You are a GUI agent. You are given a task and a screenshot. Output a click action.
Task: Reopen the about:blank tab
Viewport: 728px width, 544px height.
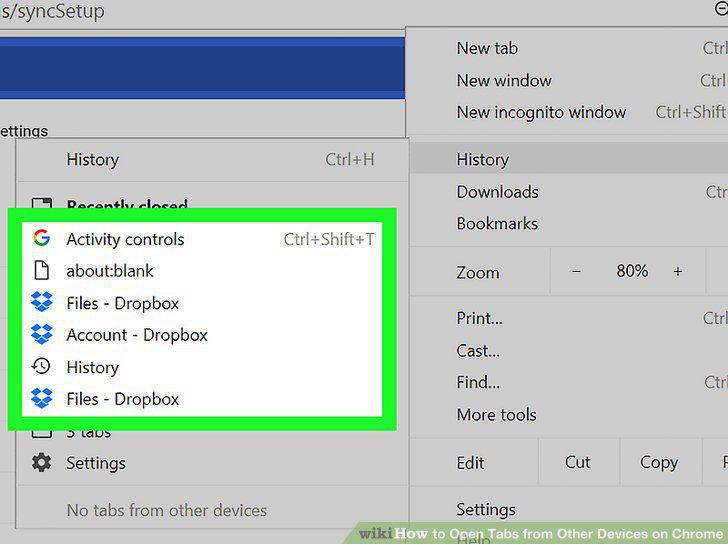pyautogui.click(x=202, y=271)
